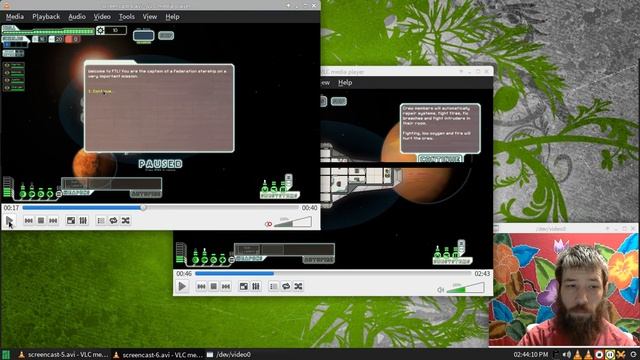Screen dimensions: 640x360
Task: Click the video area of screencast-5 player
Action: 160,112
